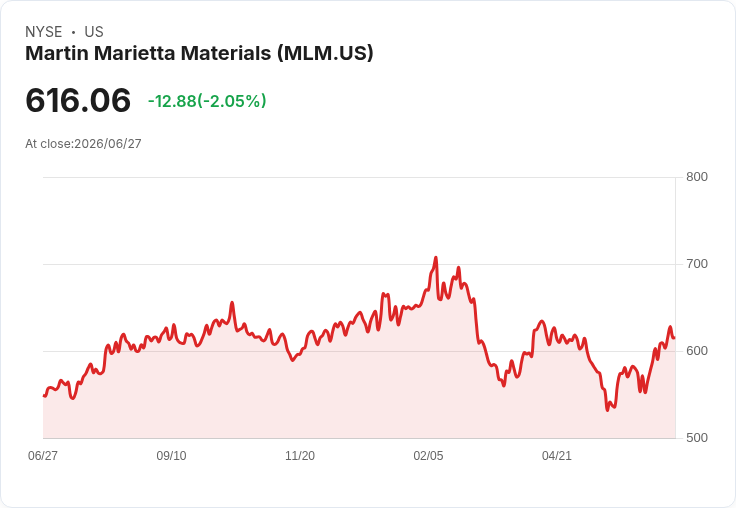This screenshot has width=736, height=508.
Task: Click the 800 y-axis label
Action: 697,177
